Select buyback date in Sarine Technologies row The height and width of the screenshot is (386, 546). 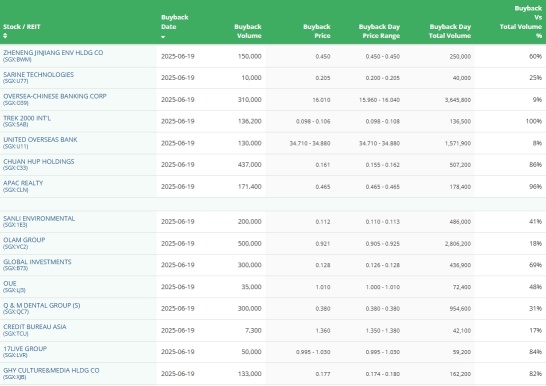coord(178,78)
